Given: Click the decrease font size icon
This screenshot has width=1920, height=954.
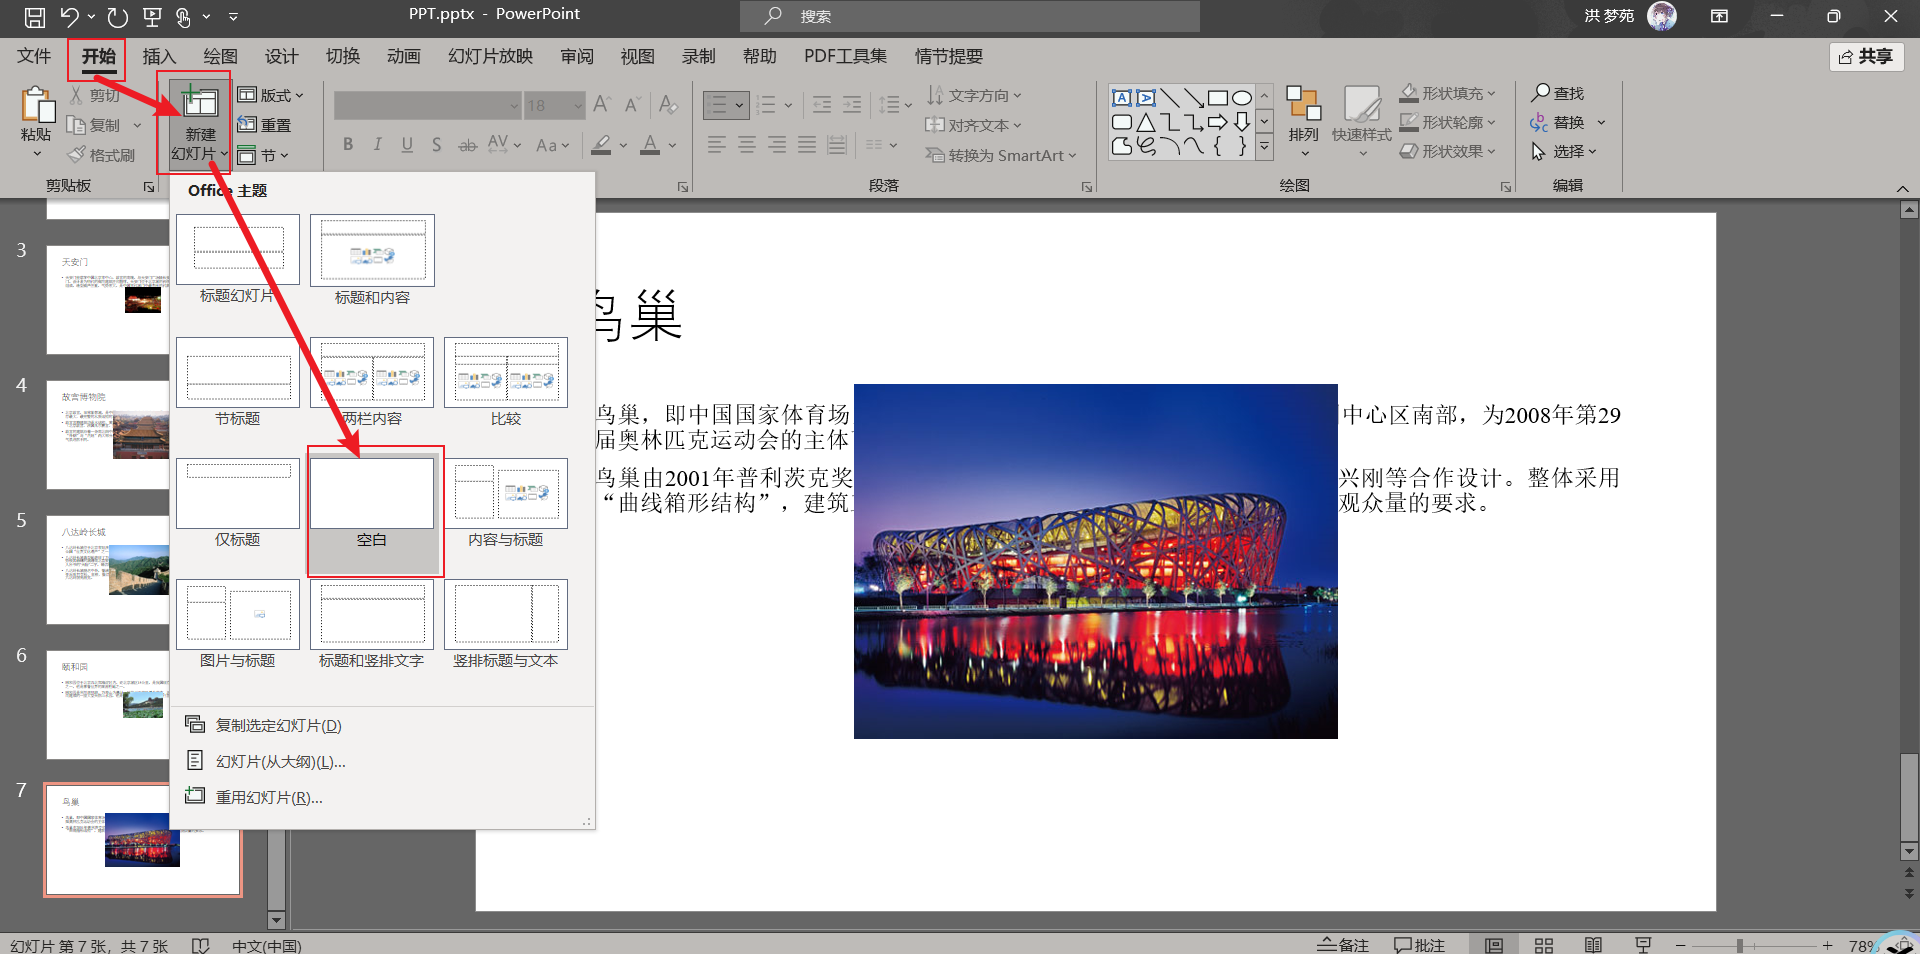Looking at the screenshot, I should (x=633, y=104).
